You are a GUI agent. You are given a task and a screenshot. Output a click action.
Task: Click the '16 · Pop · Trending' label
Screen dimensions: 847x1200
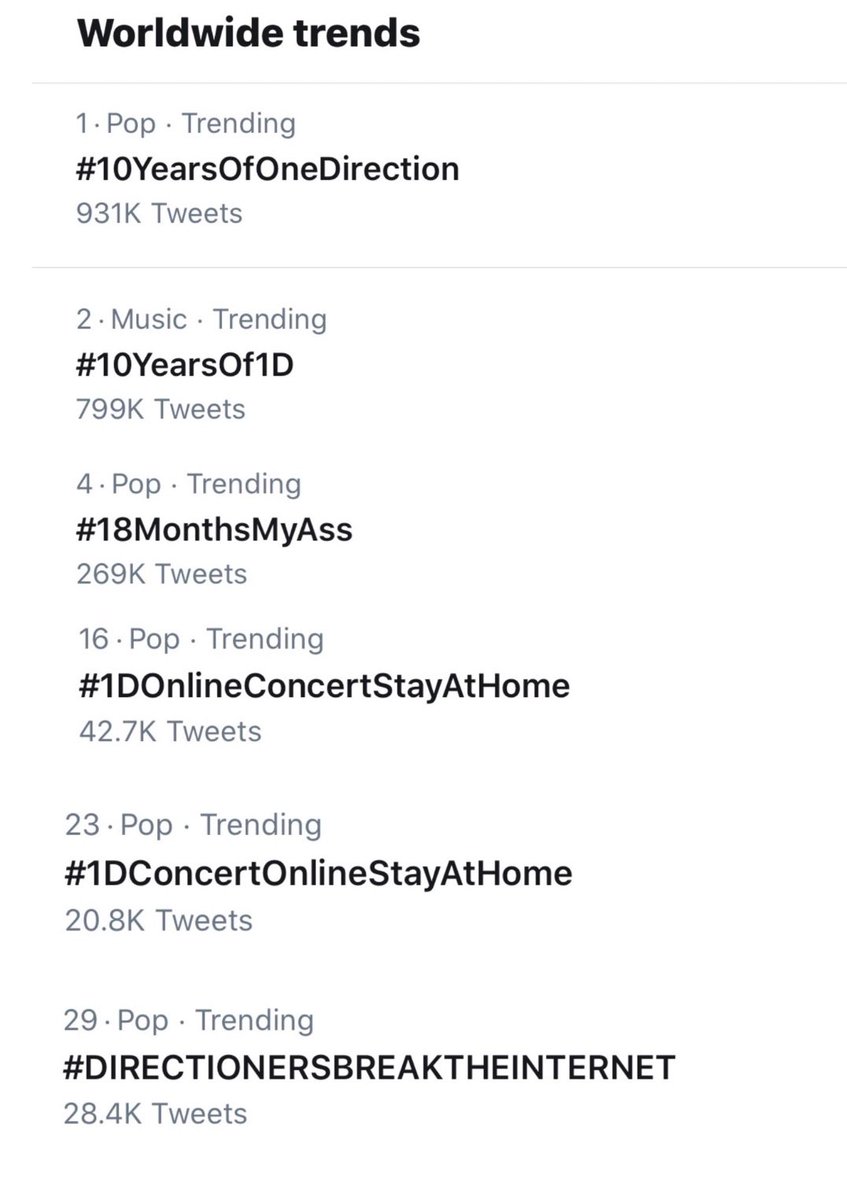pyautogui.click(x=201, y=639)
